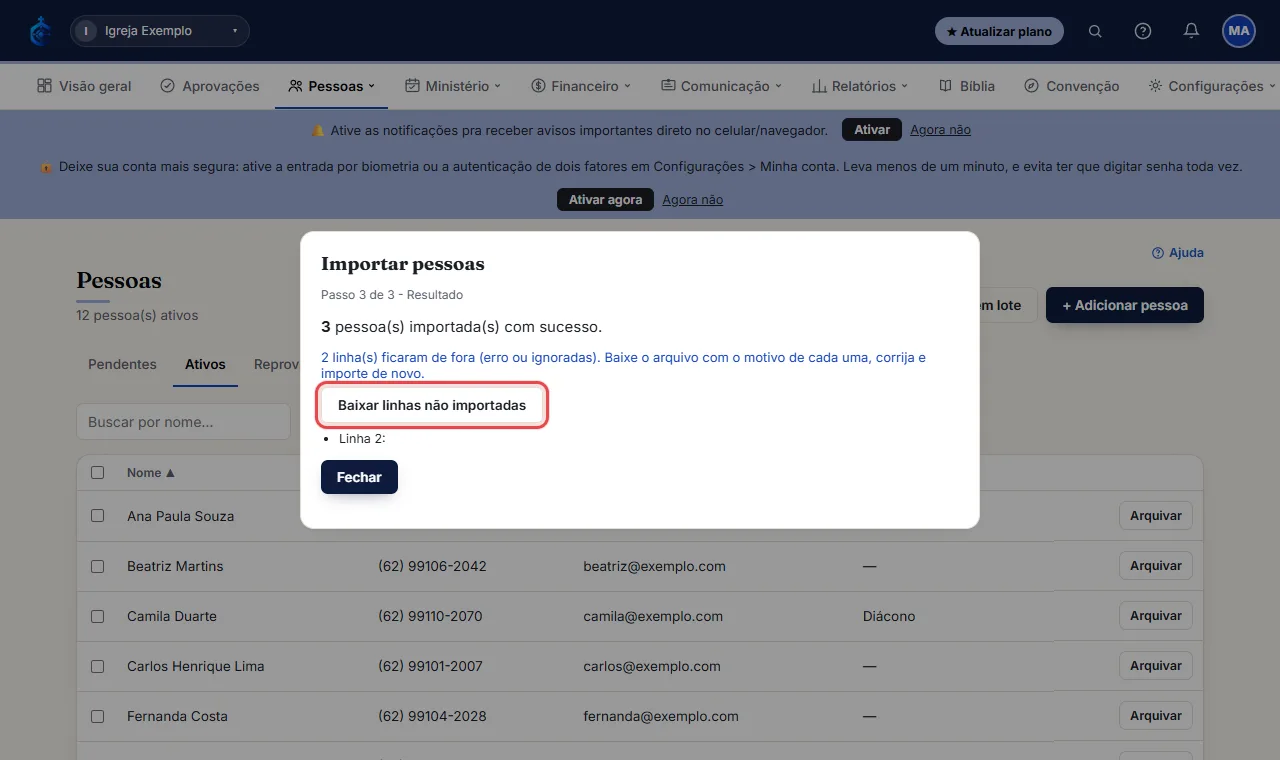Open the Relatórios dropdown menu
The height and width of the screenshot is (760, 1280).
[860, 86]
